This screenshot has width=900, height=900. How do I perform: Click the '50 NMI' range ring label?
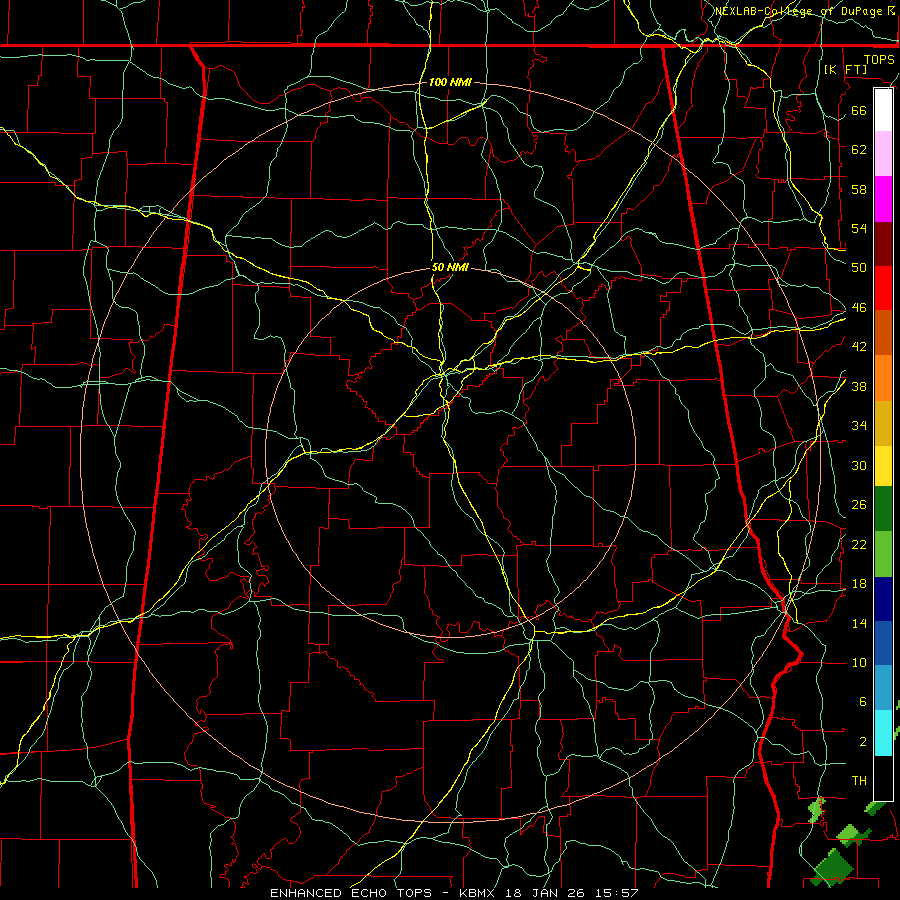click(451, 267)
